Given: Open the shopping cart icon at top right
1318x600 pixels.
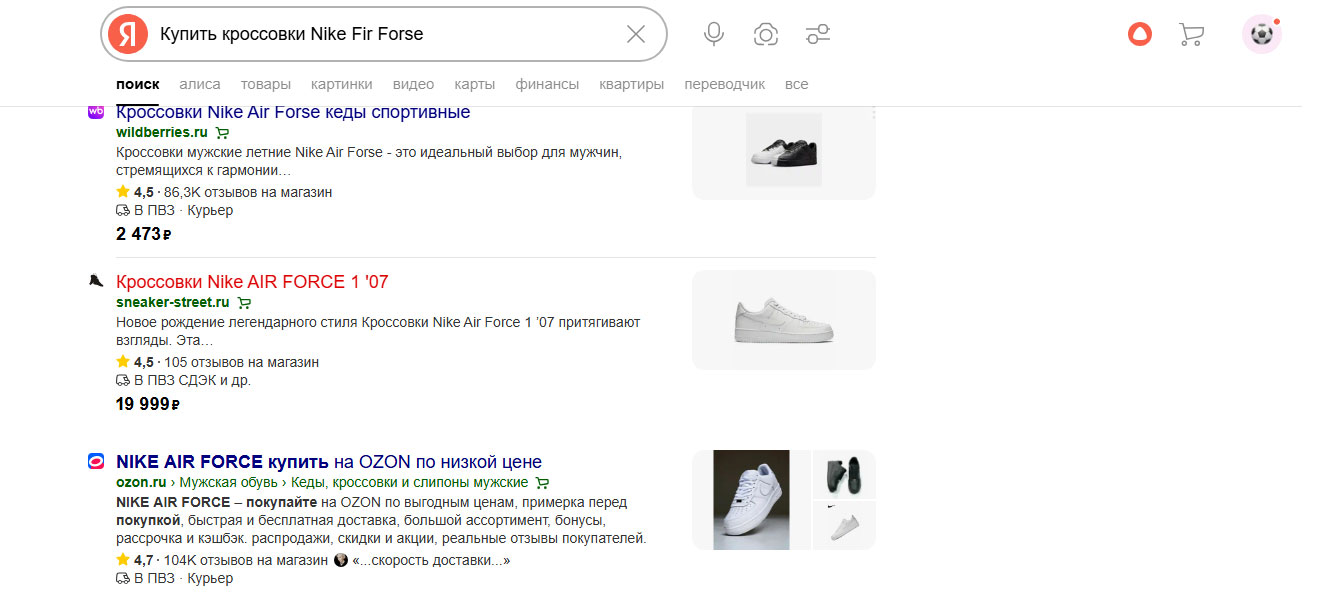Looking at the screenshot, I should (x=1191, y=35).
